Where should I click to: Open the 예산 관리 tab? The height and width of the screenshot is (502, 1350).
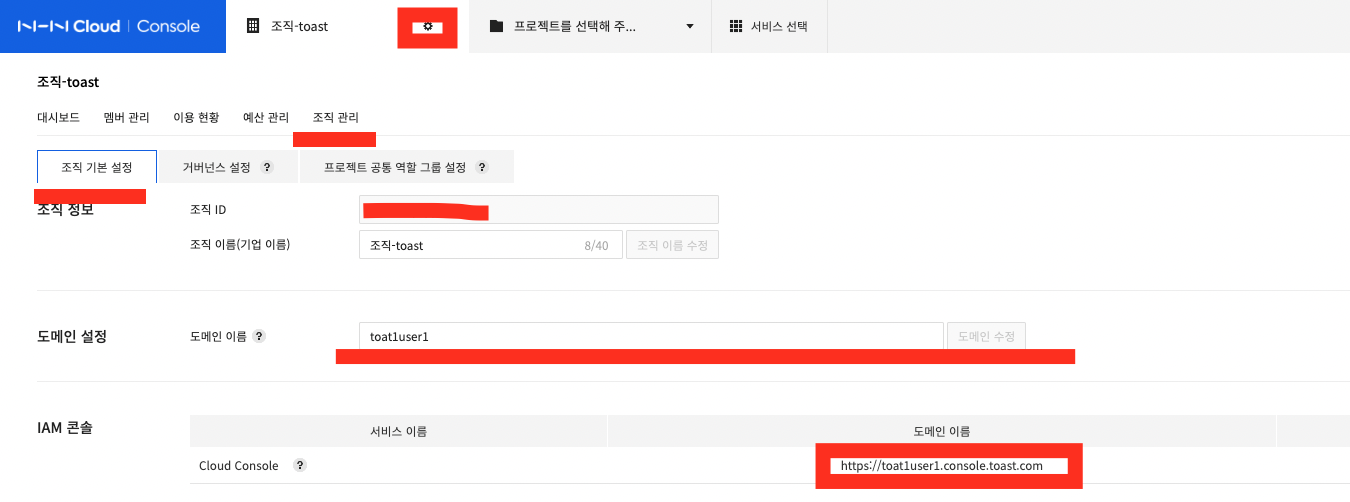[266, 117]
